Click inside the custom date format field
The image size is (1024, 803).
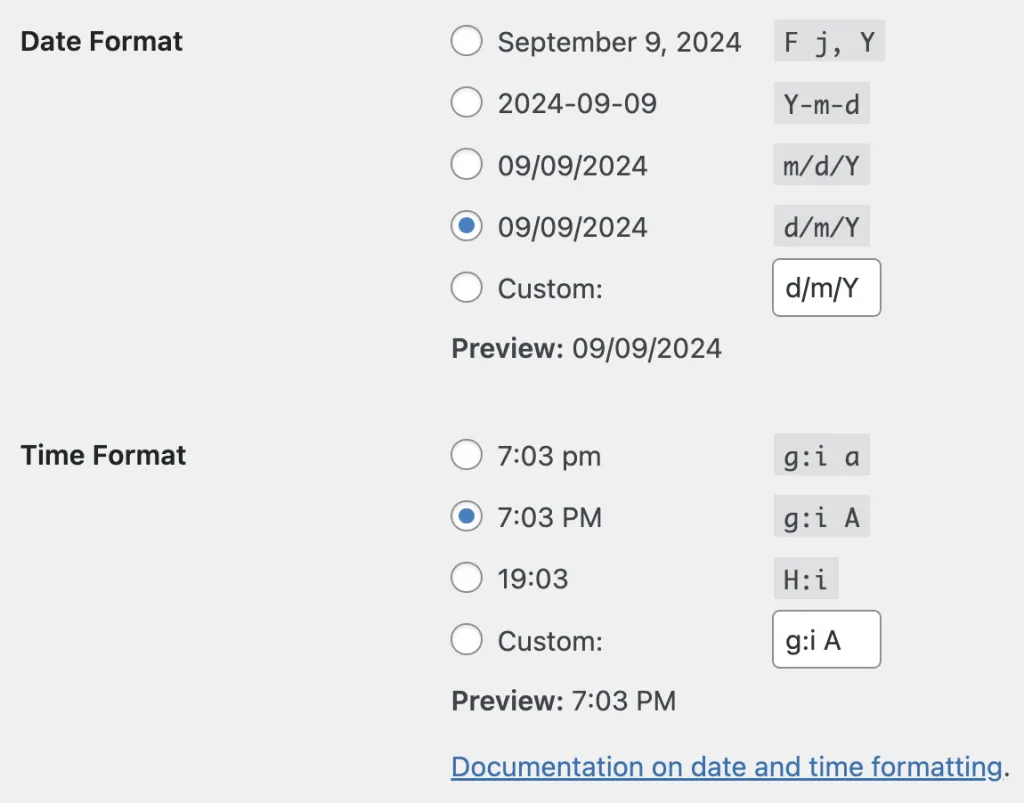826,287
